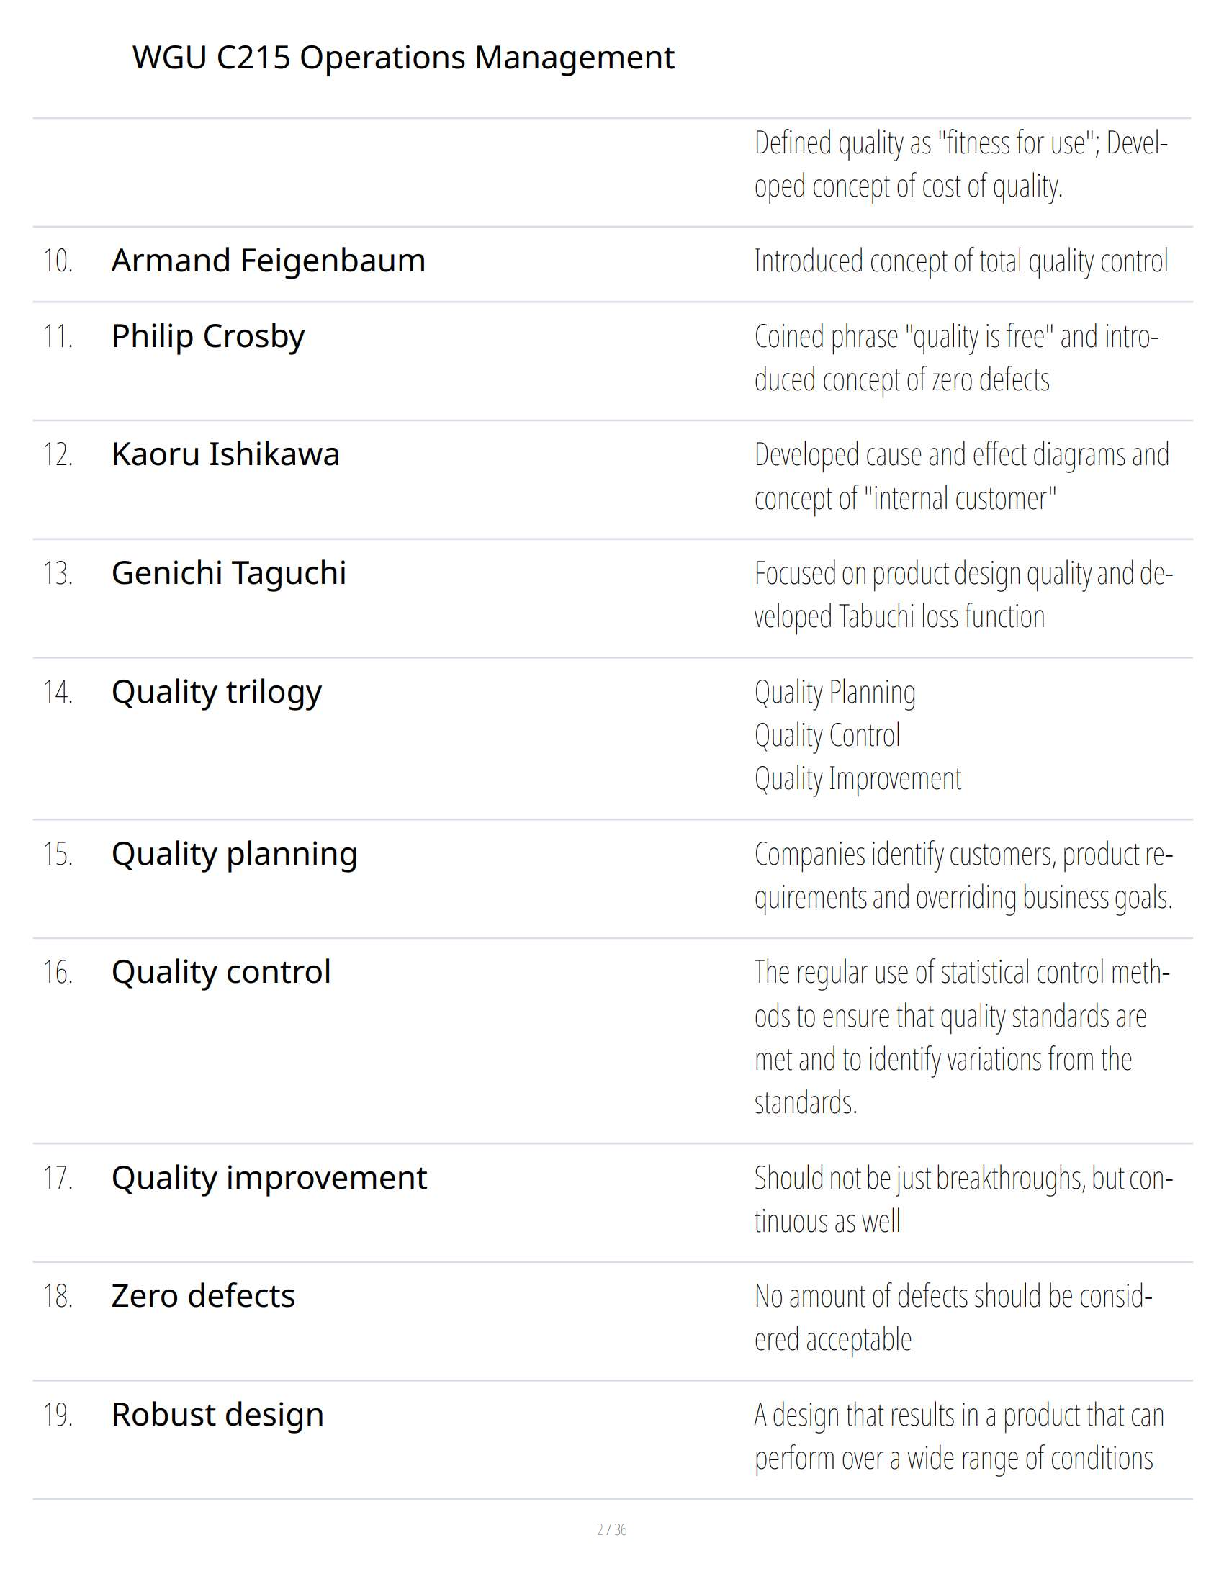Click row number 14

tap(58, 692)
